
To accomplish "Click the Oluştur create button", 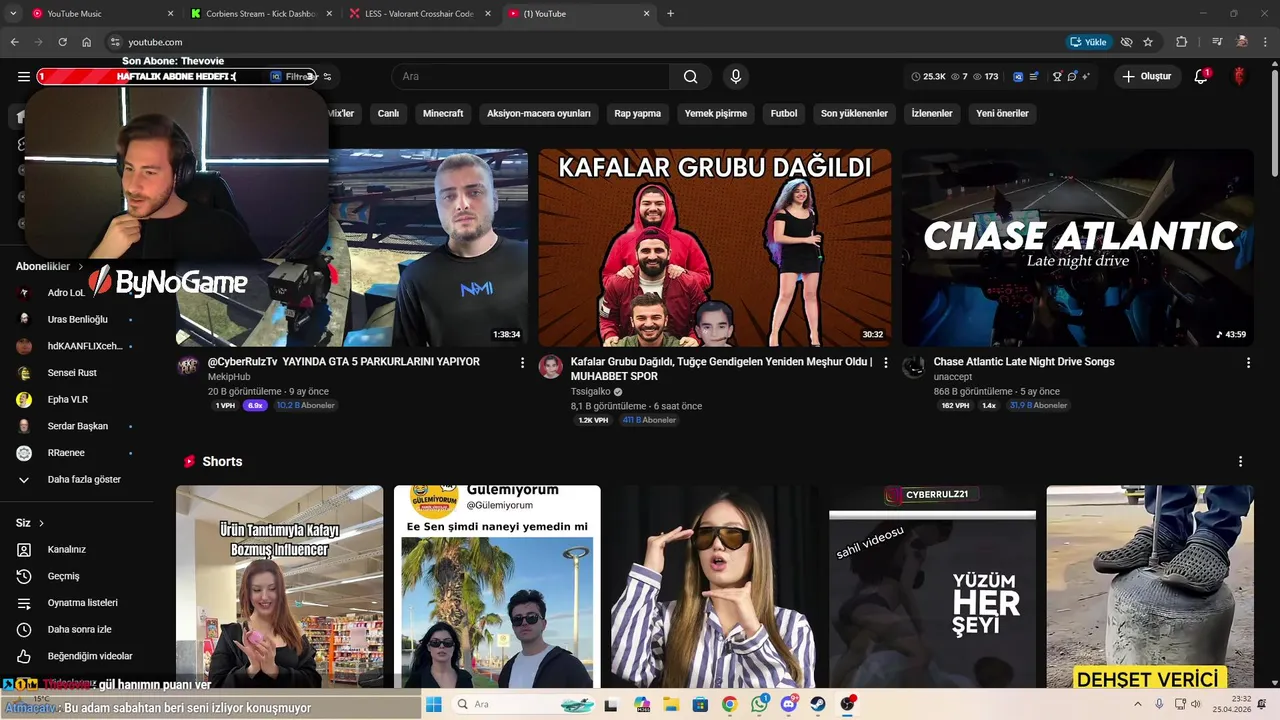I will [1147, 77].
